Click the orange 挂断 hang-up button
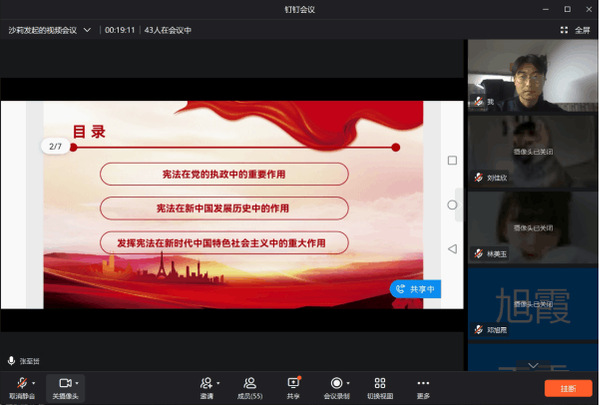 point(568,389)
